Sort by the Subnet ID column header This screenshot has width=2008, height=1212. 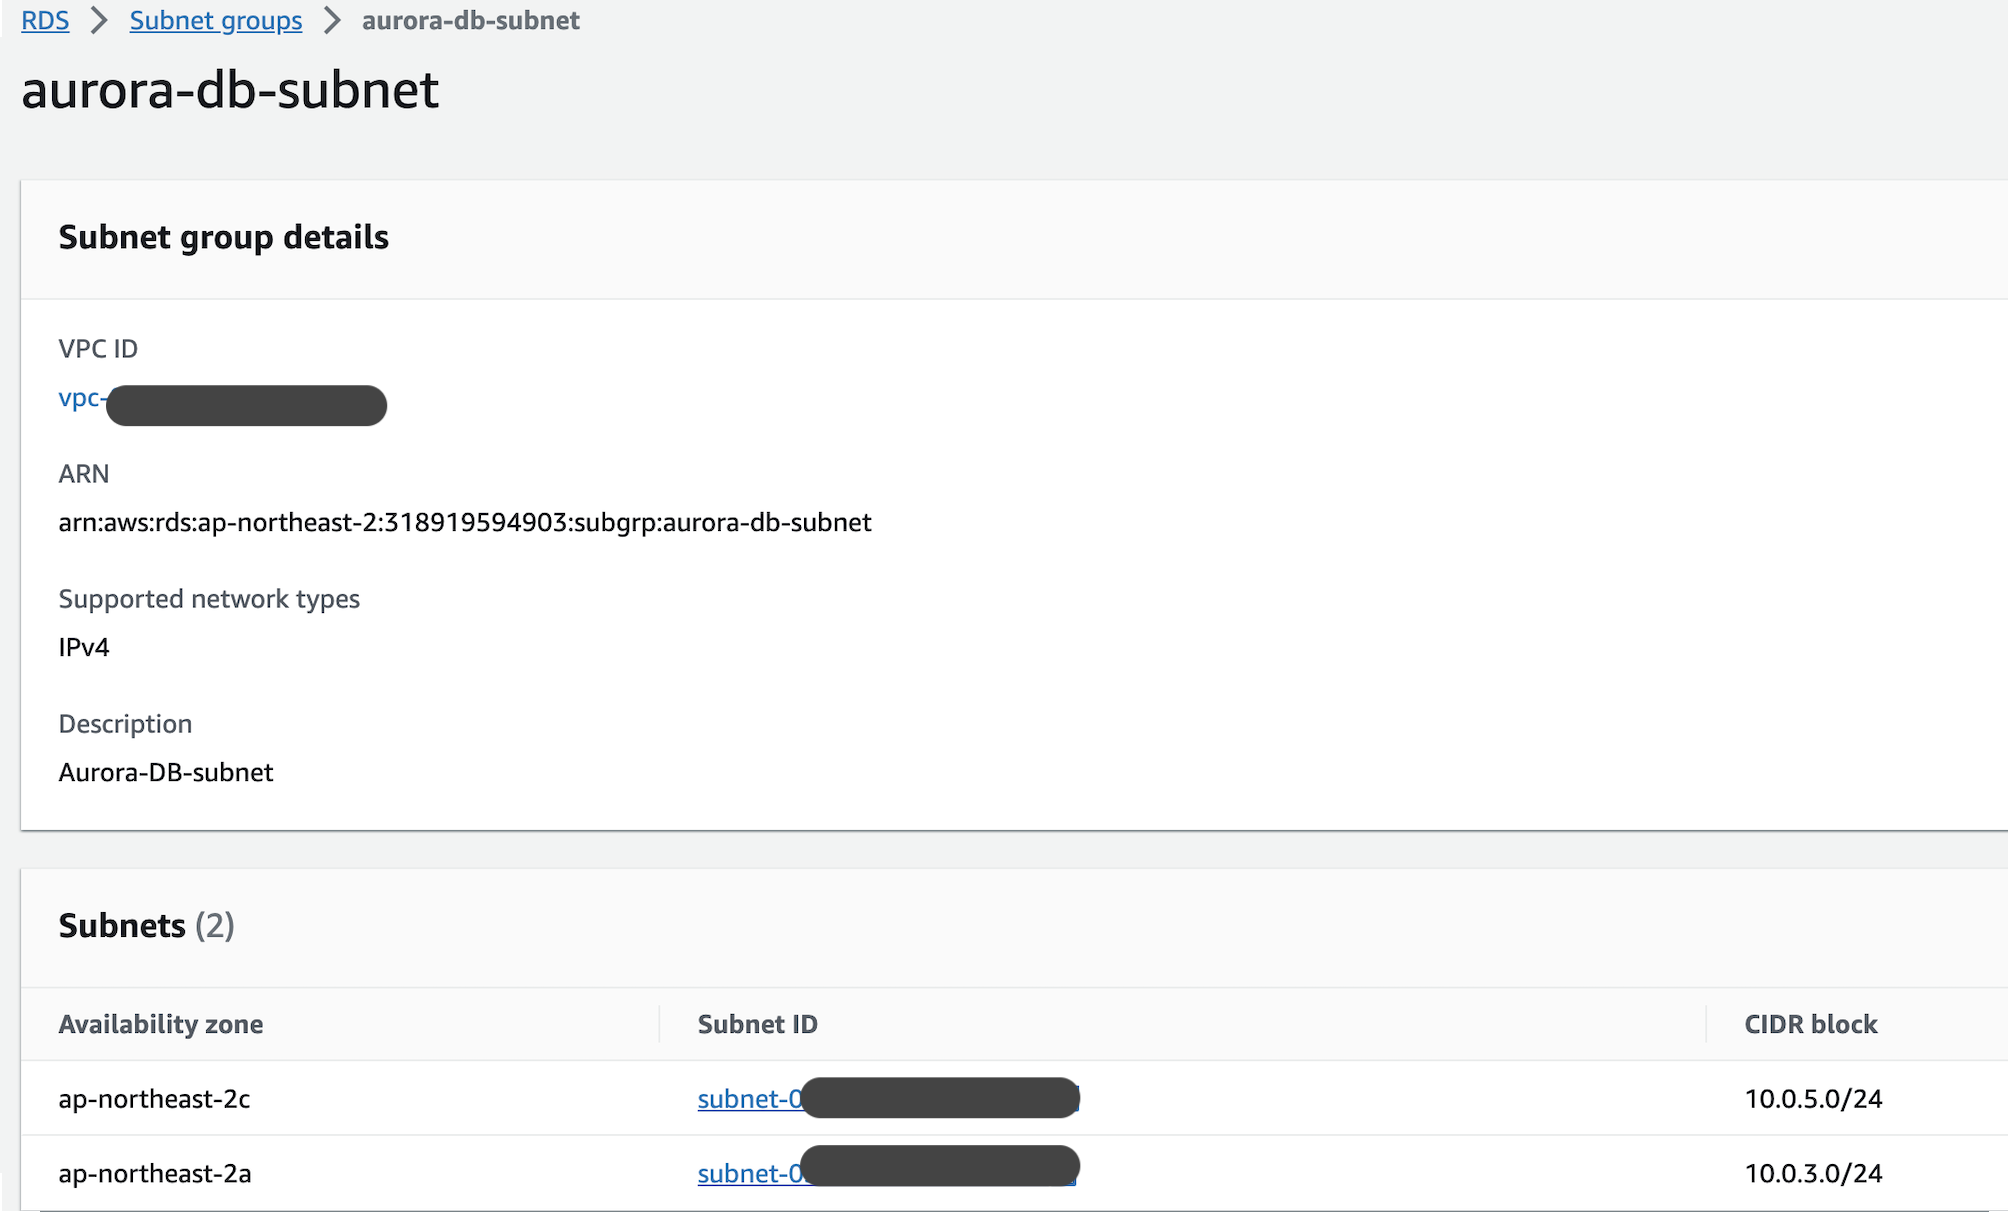[x=757, y=1024]
